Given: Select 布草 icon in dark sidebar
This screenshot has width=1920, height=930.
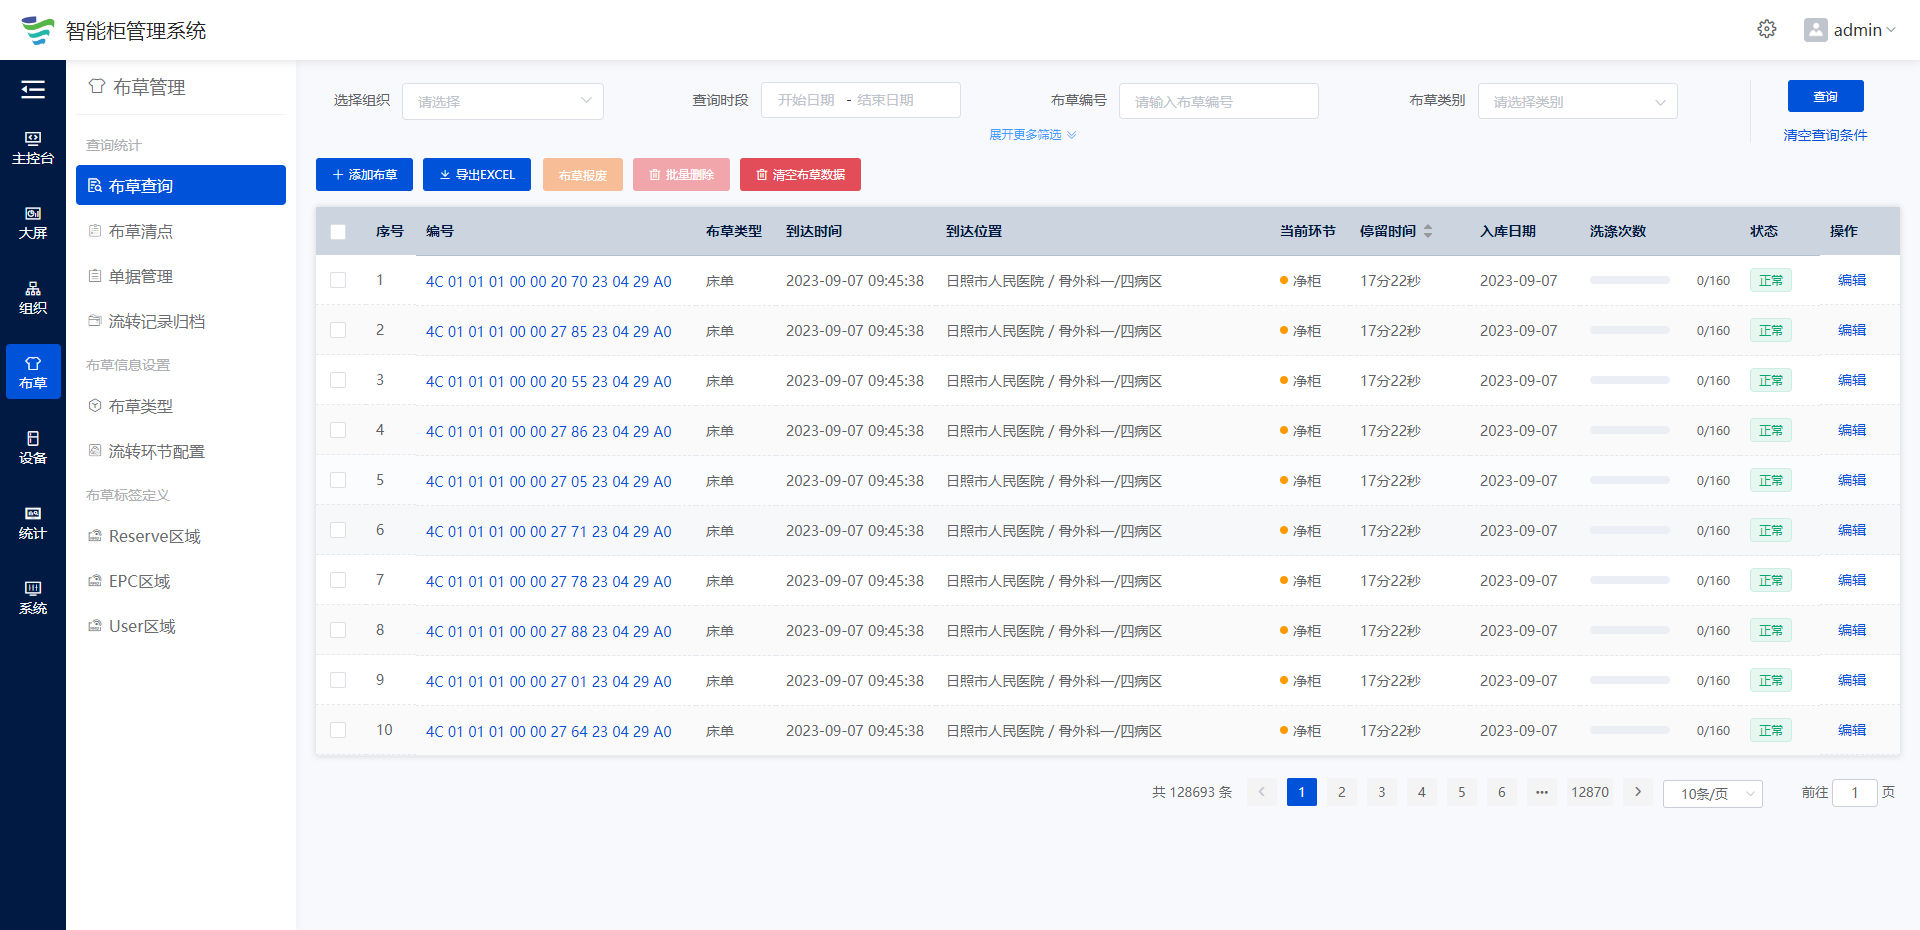Looking at the screenshot, I should coord(33,372).
